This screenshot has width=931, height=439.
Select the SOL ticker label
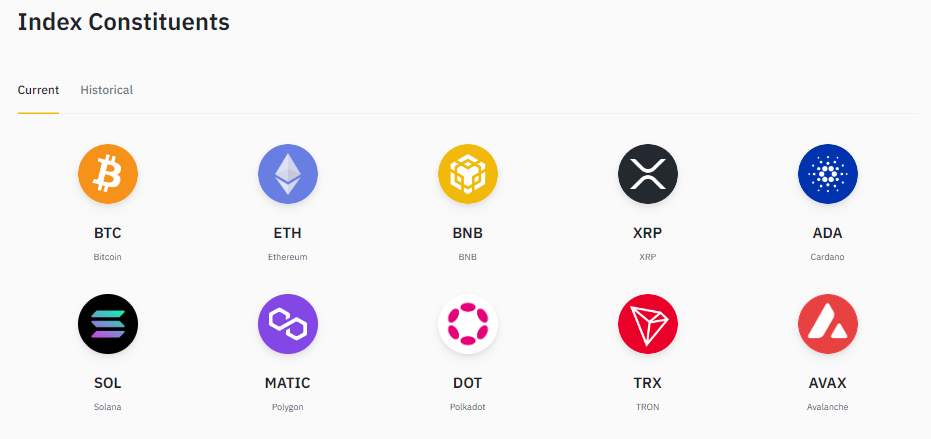pyautogui.click(x=107, y=383)
